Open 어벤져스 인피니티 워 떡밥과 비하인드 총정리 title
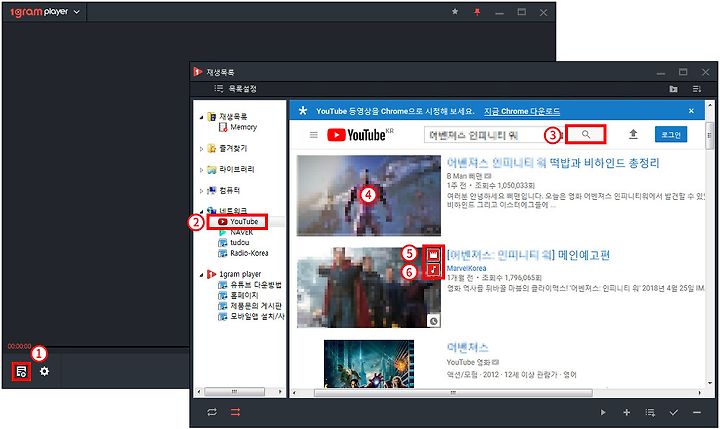This screenshot has width=720, height=429. [553, 163]
